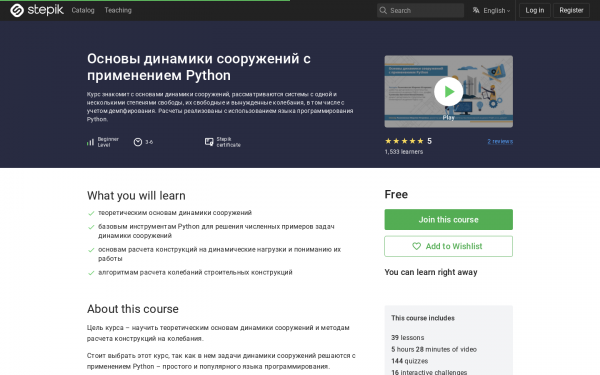The image size is (600, 375).
Task: Click the 'Beginner Level' label
Action: point(108,142)
